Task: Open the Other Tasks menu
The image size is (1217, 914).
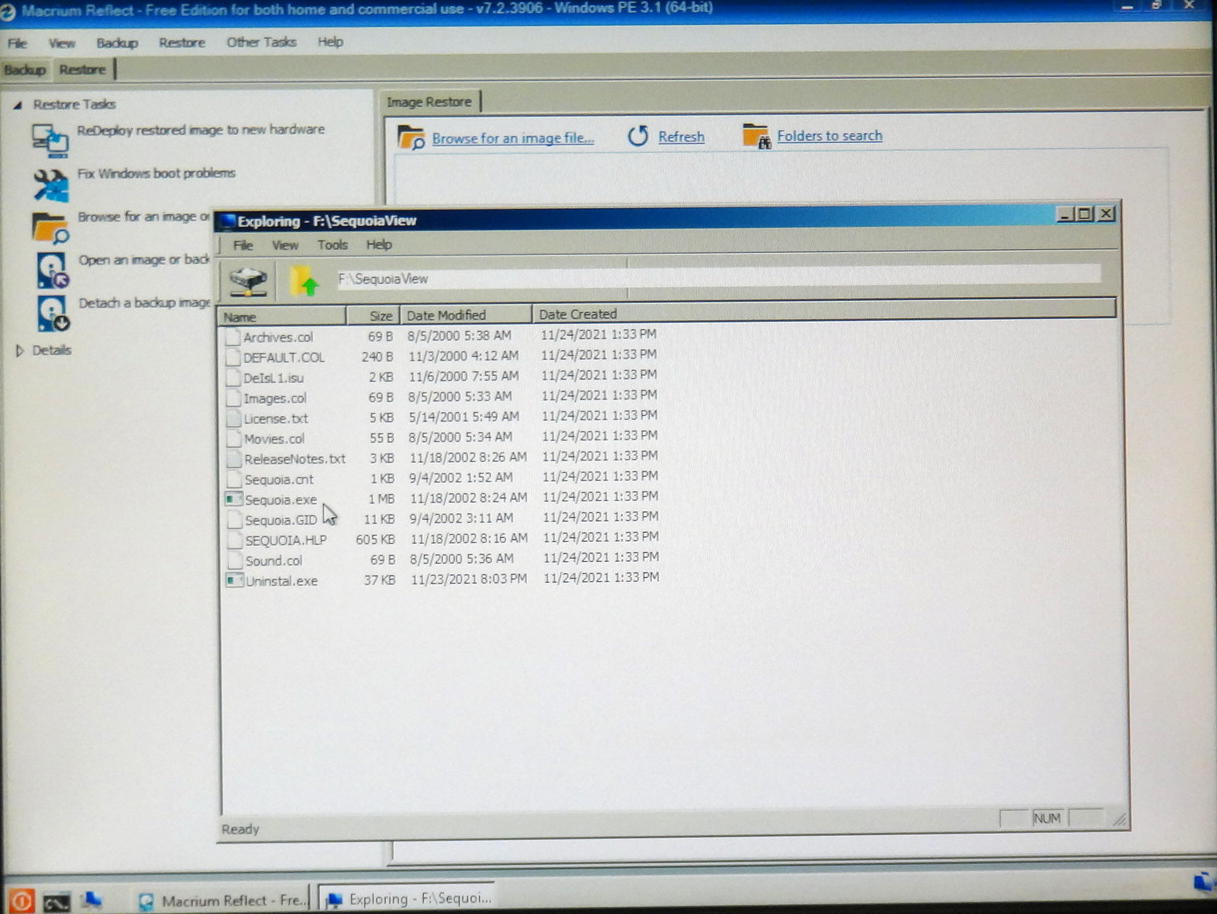Action: 261,42
